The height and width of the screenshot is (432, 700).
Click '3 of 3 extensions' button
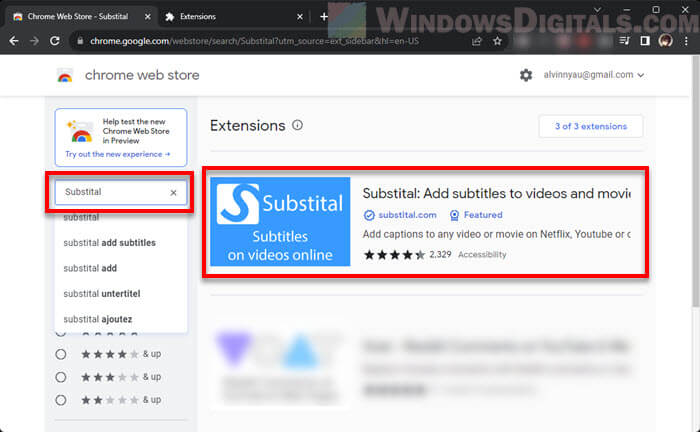pos(591,126)
